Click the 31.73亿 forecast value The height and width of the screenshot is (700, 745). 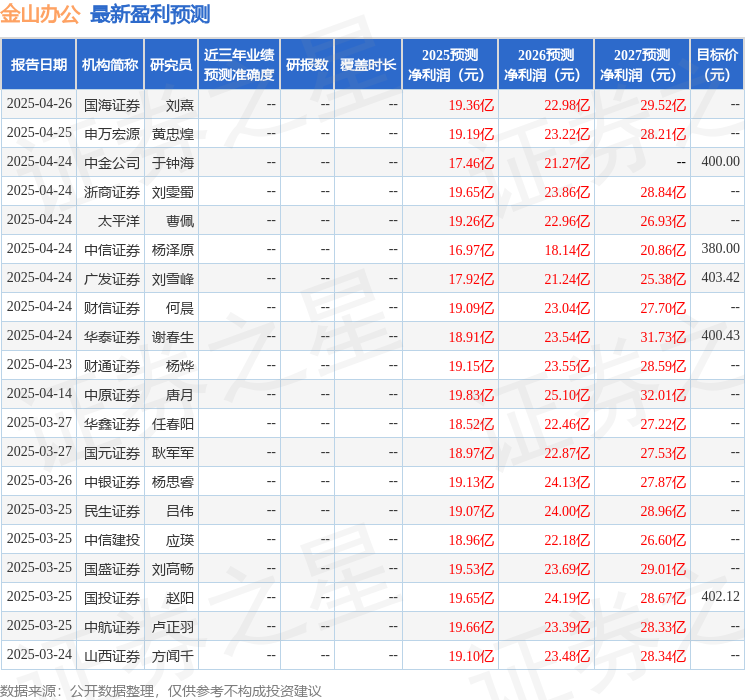tap(663, 337)
